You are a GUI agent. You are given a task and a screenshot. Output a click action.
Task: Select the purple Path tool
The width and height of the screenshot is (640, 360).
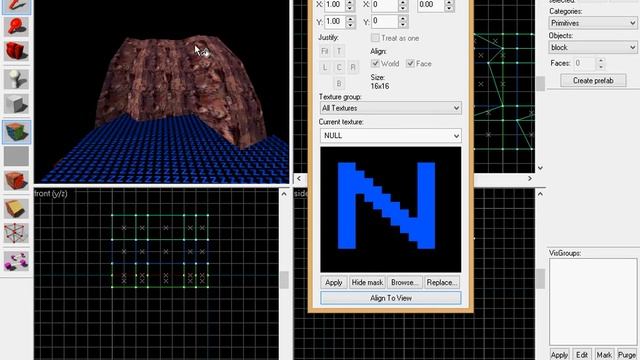pos(16,260)
